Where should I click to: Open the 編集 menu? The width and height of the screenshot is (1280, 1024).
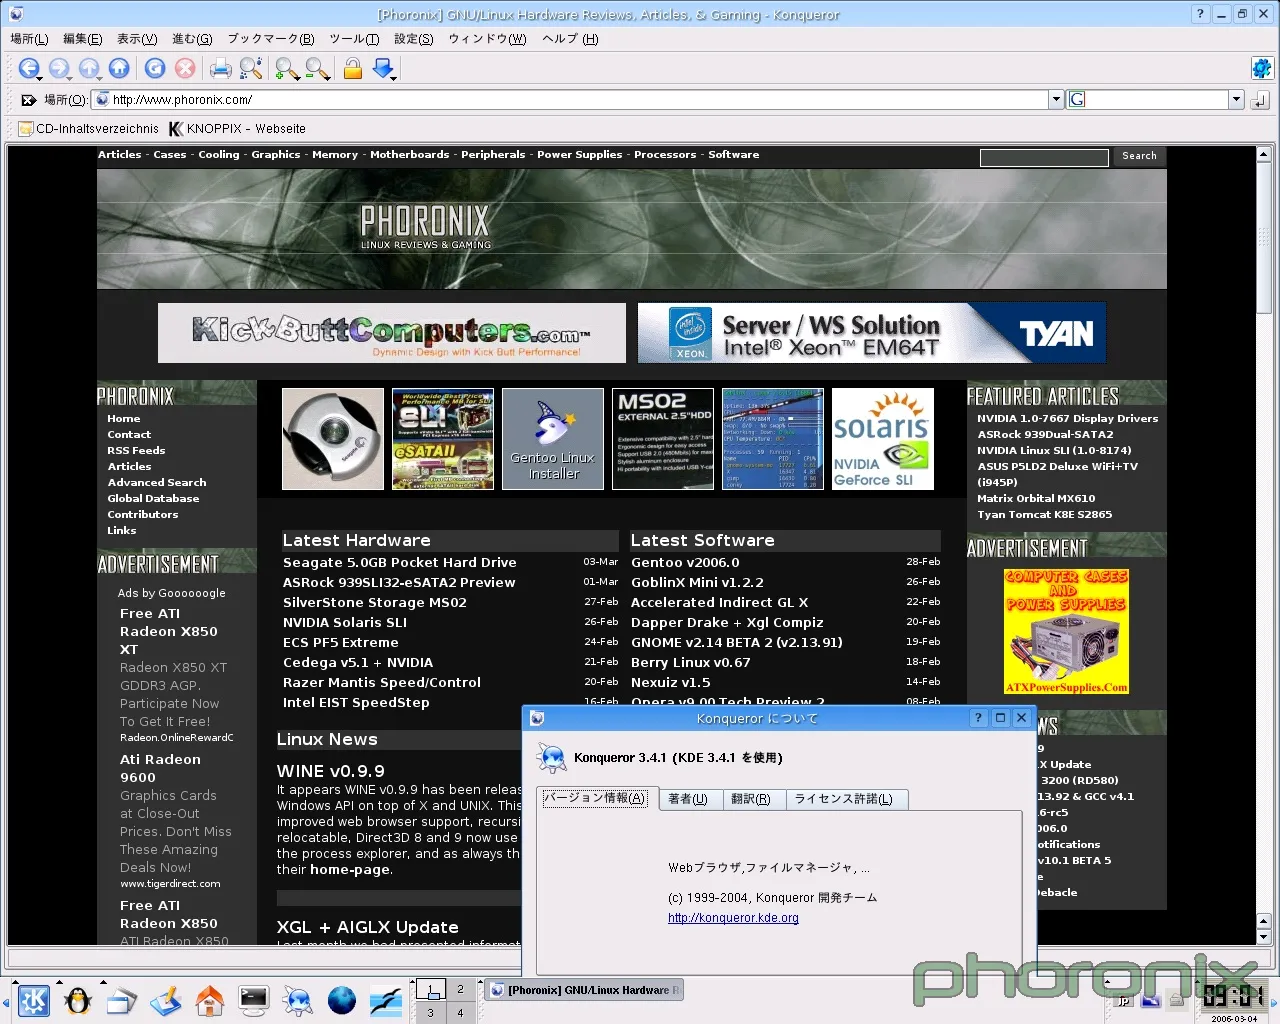[x=82, y=39]
